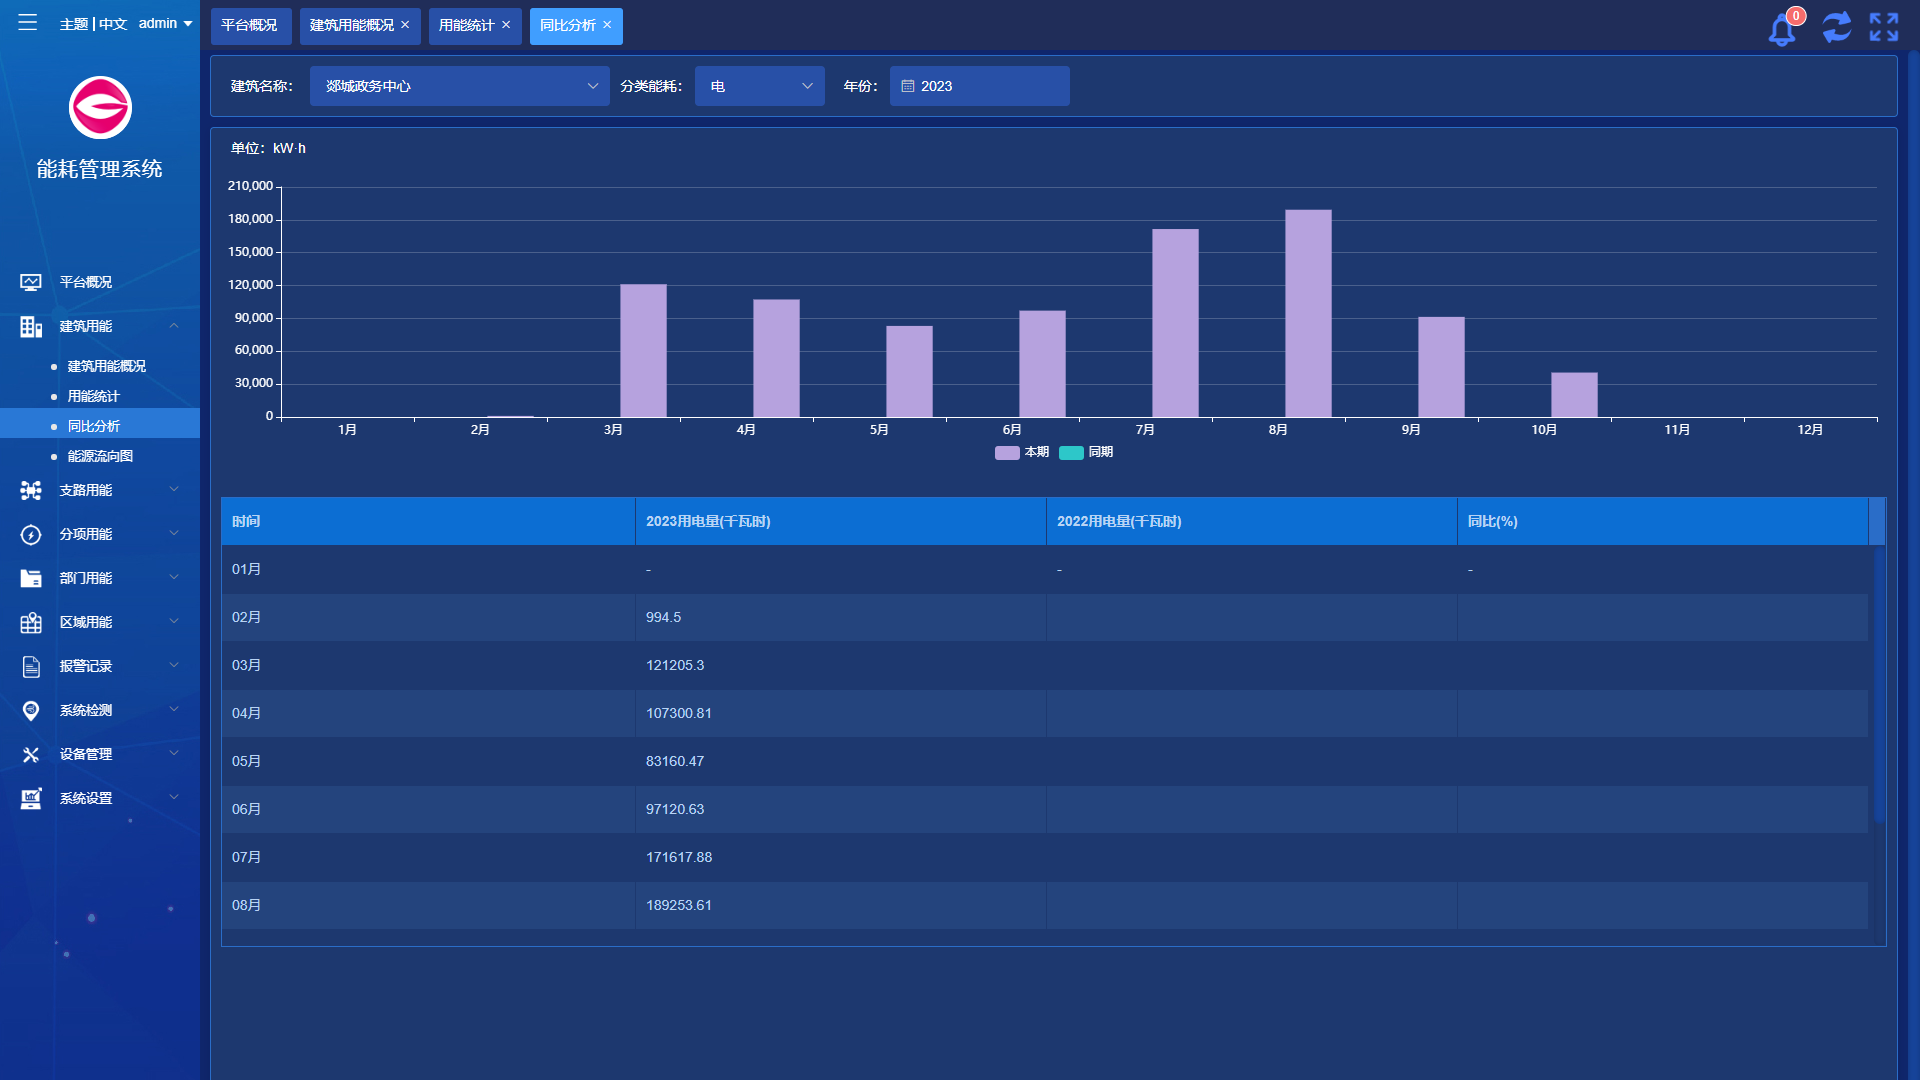This screenshot has height=1080, width=1920.
Task: Click the 分项用能 lightning icon
Action: pos(31,534)
